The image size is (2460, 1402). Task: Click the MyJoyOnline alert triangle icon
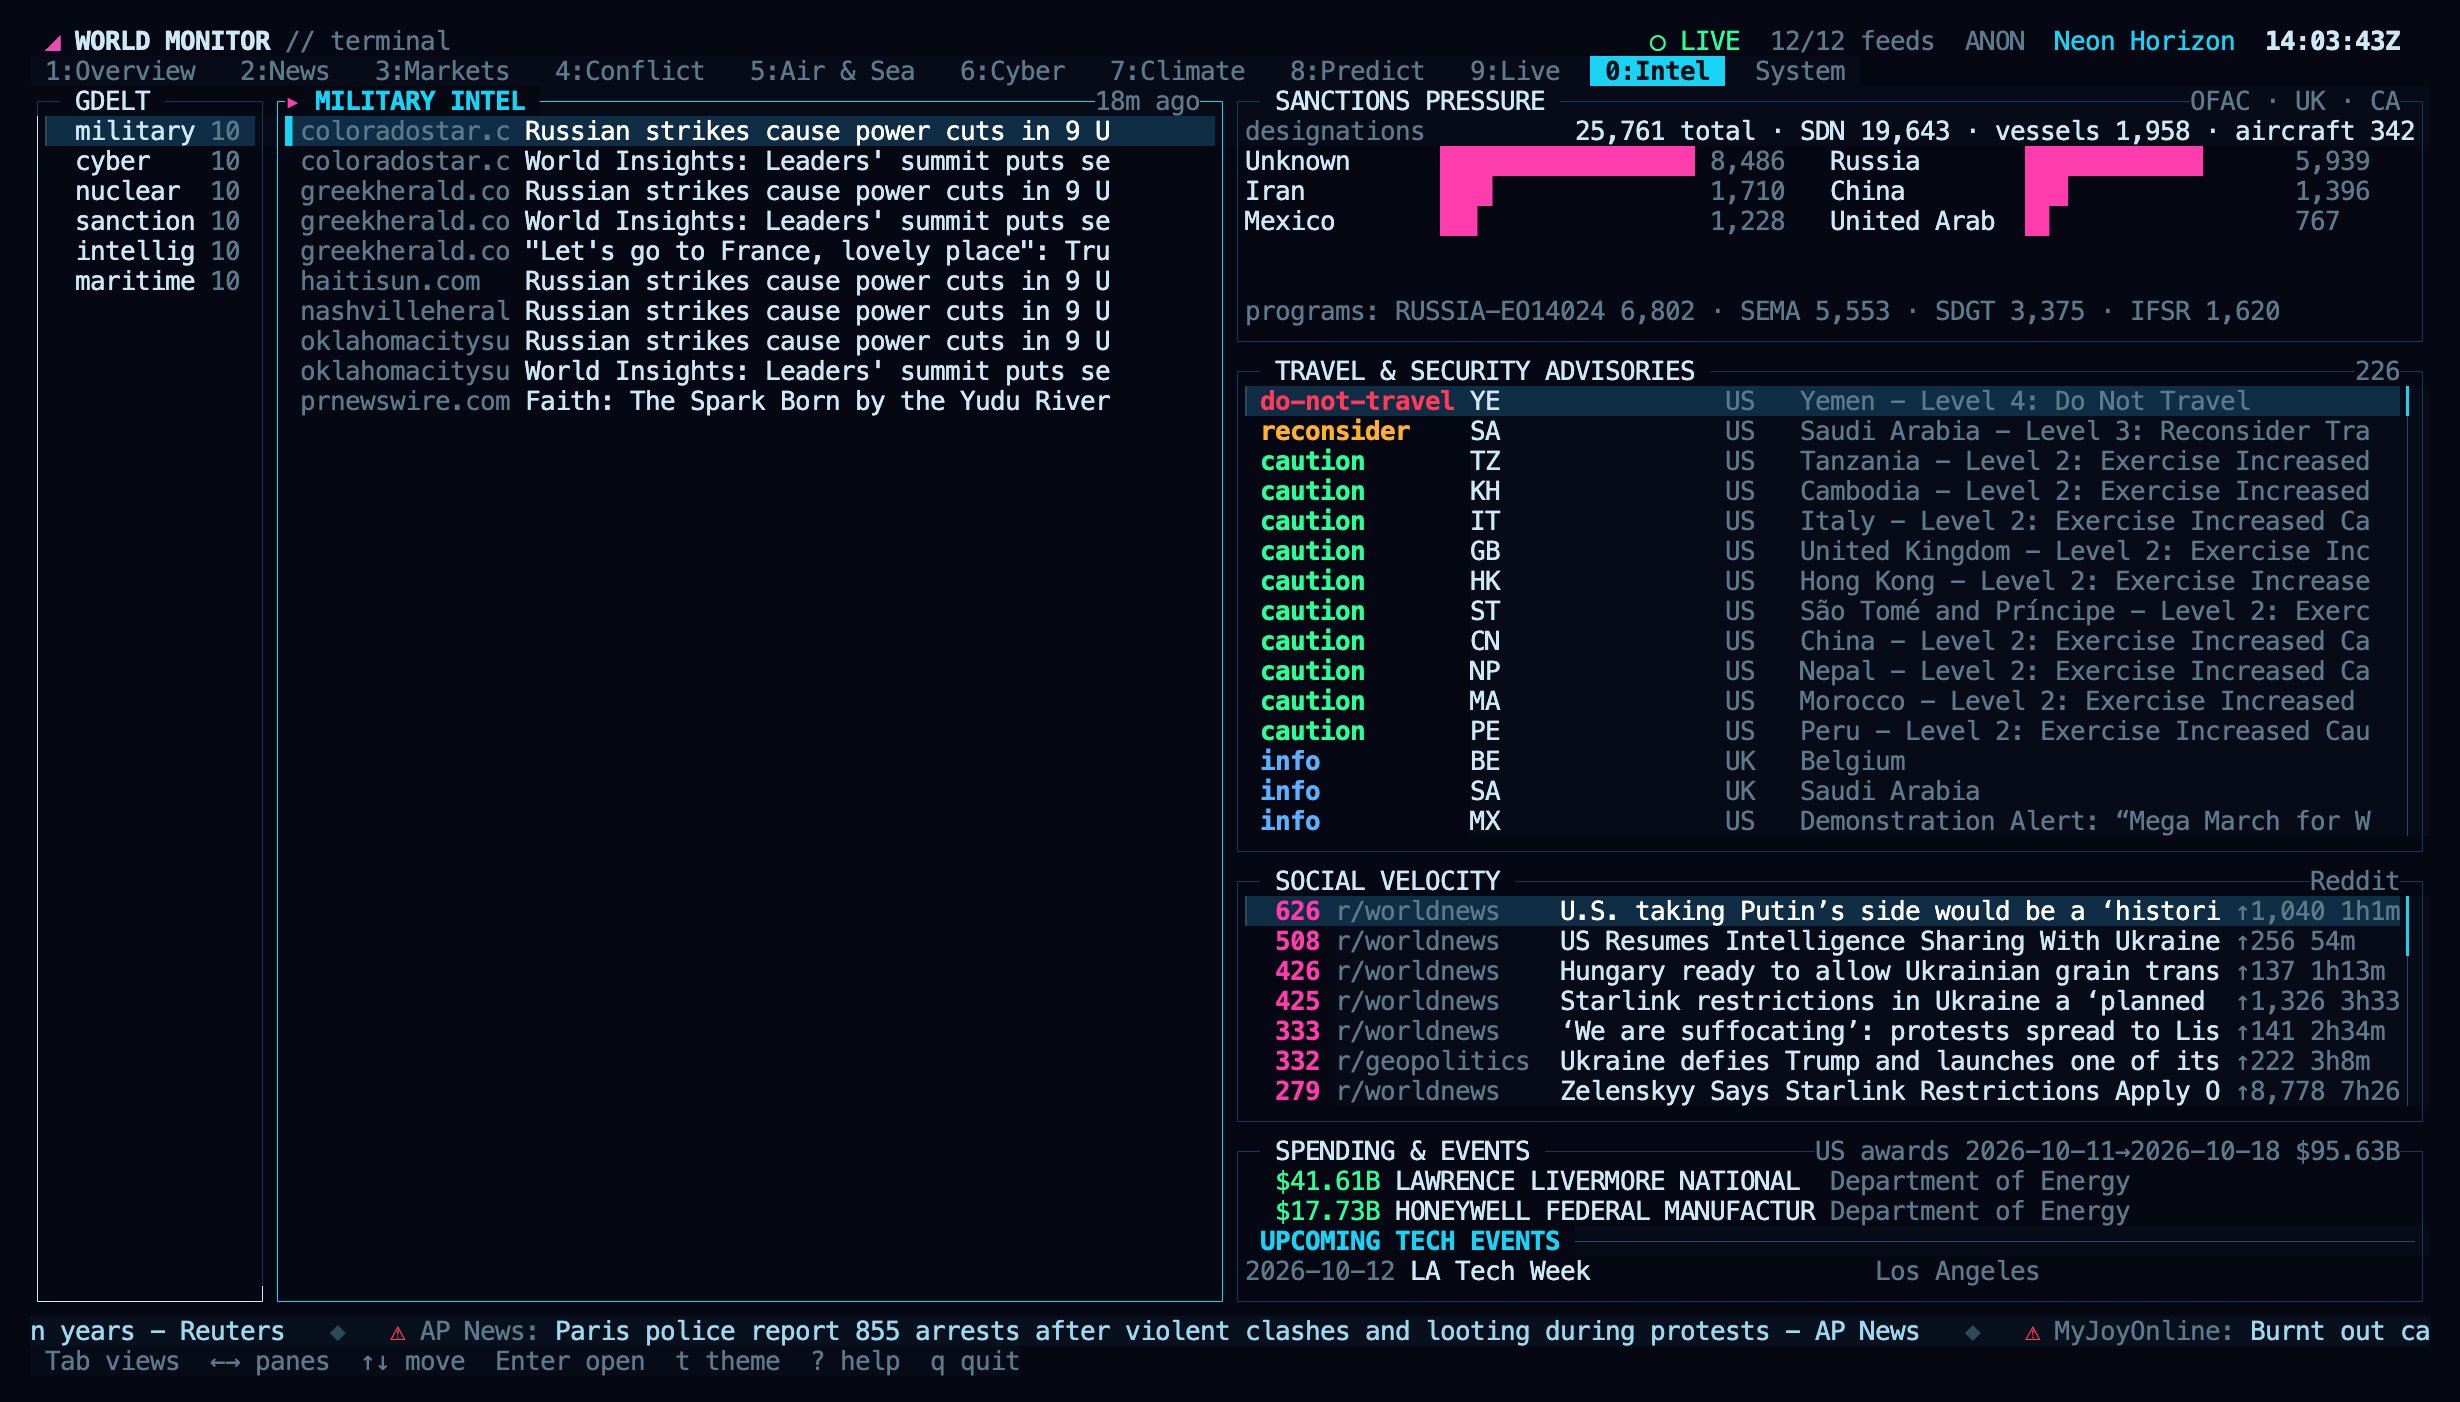tap(2032, 1332)
